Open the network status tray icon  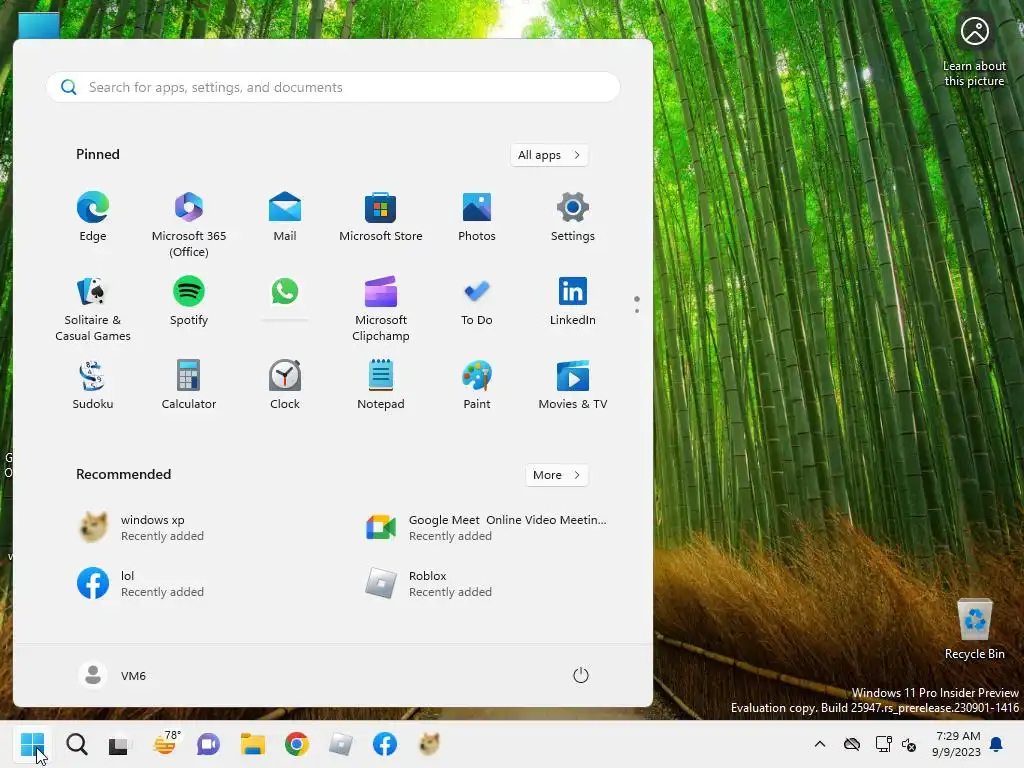884,744
